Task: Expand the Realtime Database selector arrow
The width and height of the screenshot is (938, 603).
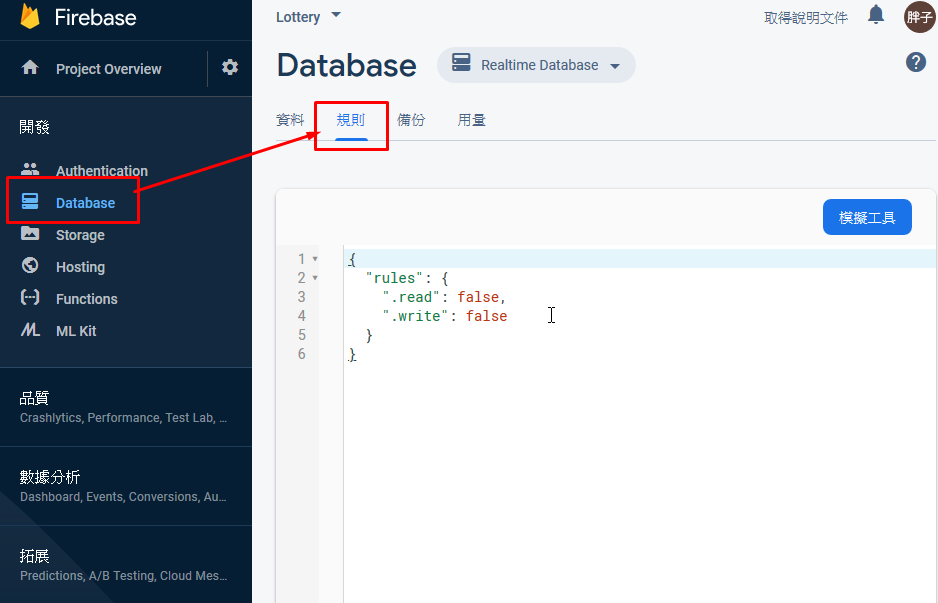Action: (x=615, y=66)
